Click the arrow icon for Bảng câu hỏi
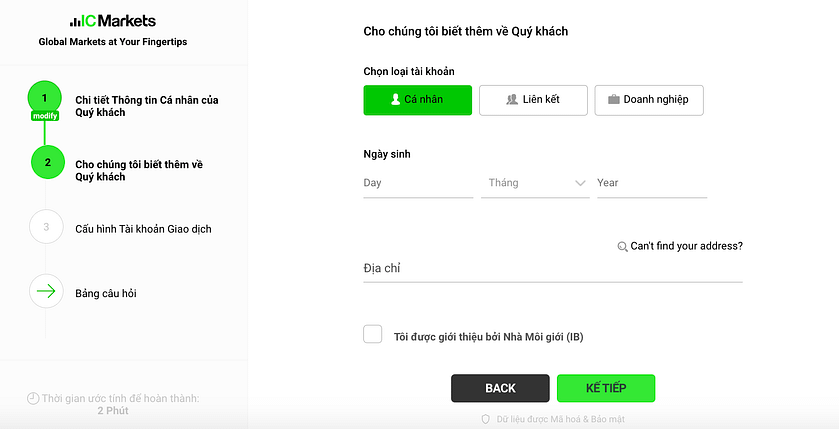Image resolution: width=839 pixels, height=429 pixels. coord(46,292)
